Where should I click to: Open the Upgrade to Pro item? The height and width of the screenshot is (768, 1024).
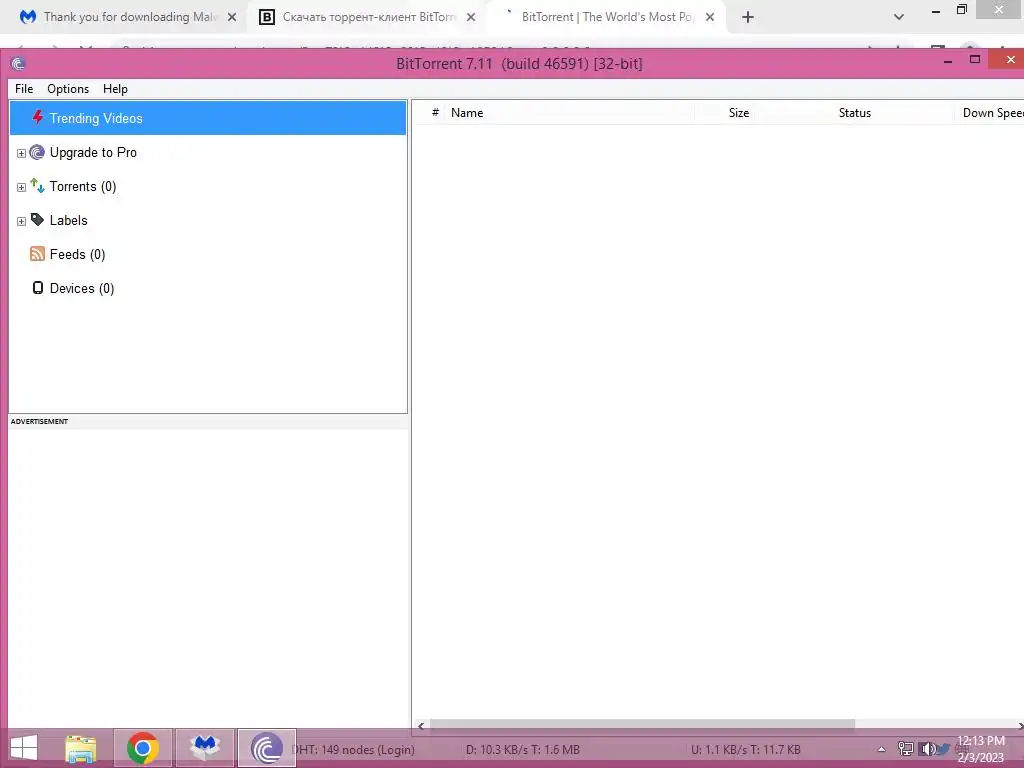tap(93, 152)
